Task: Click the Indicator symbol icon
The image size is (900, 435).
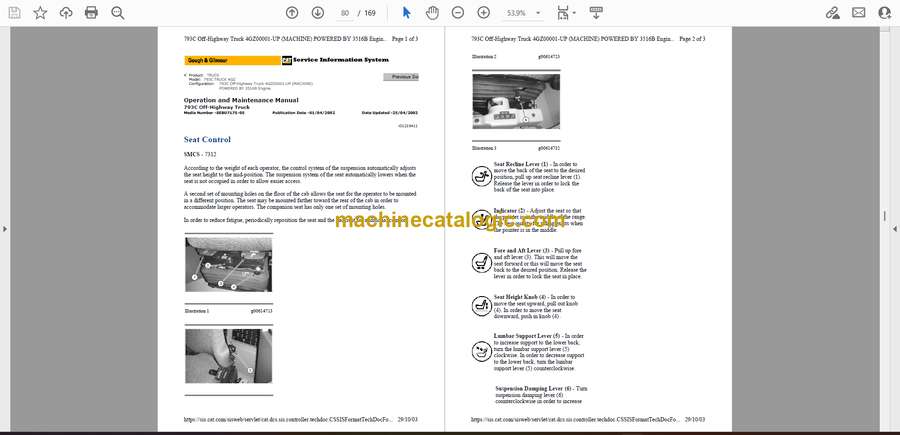Action: point(482,220)
